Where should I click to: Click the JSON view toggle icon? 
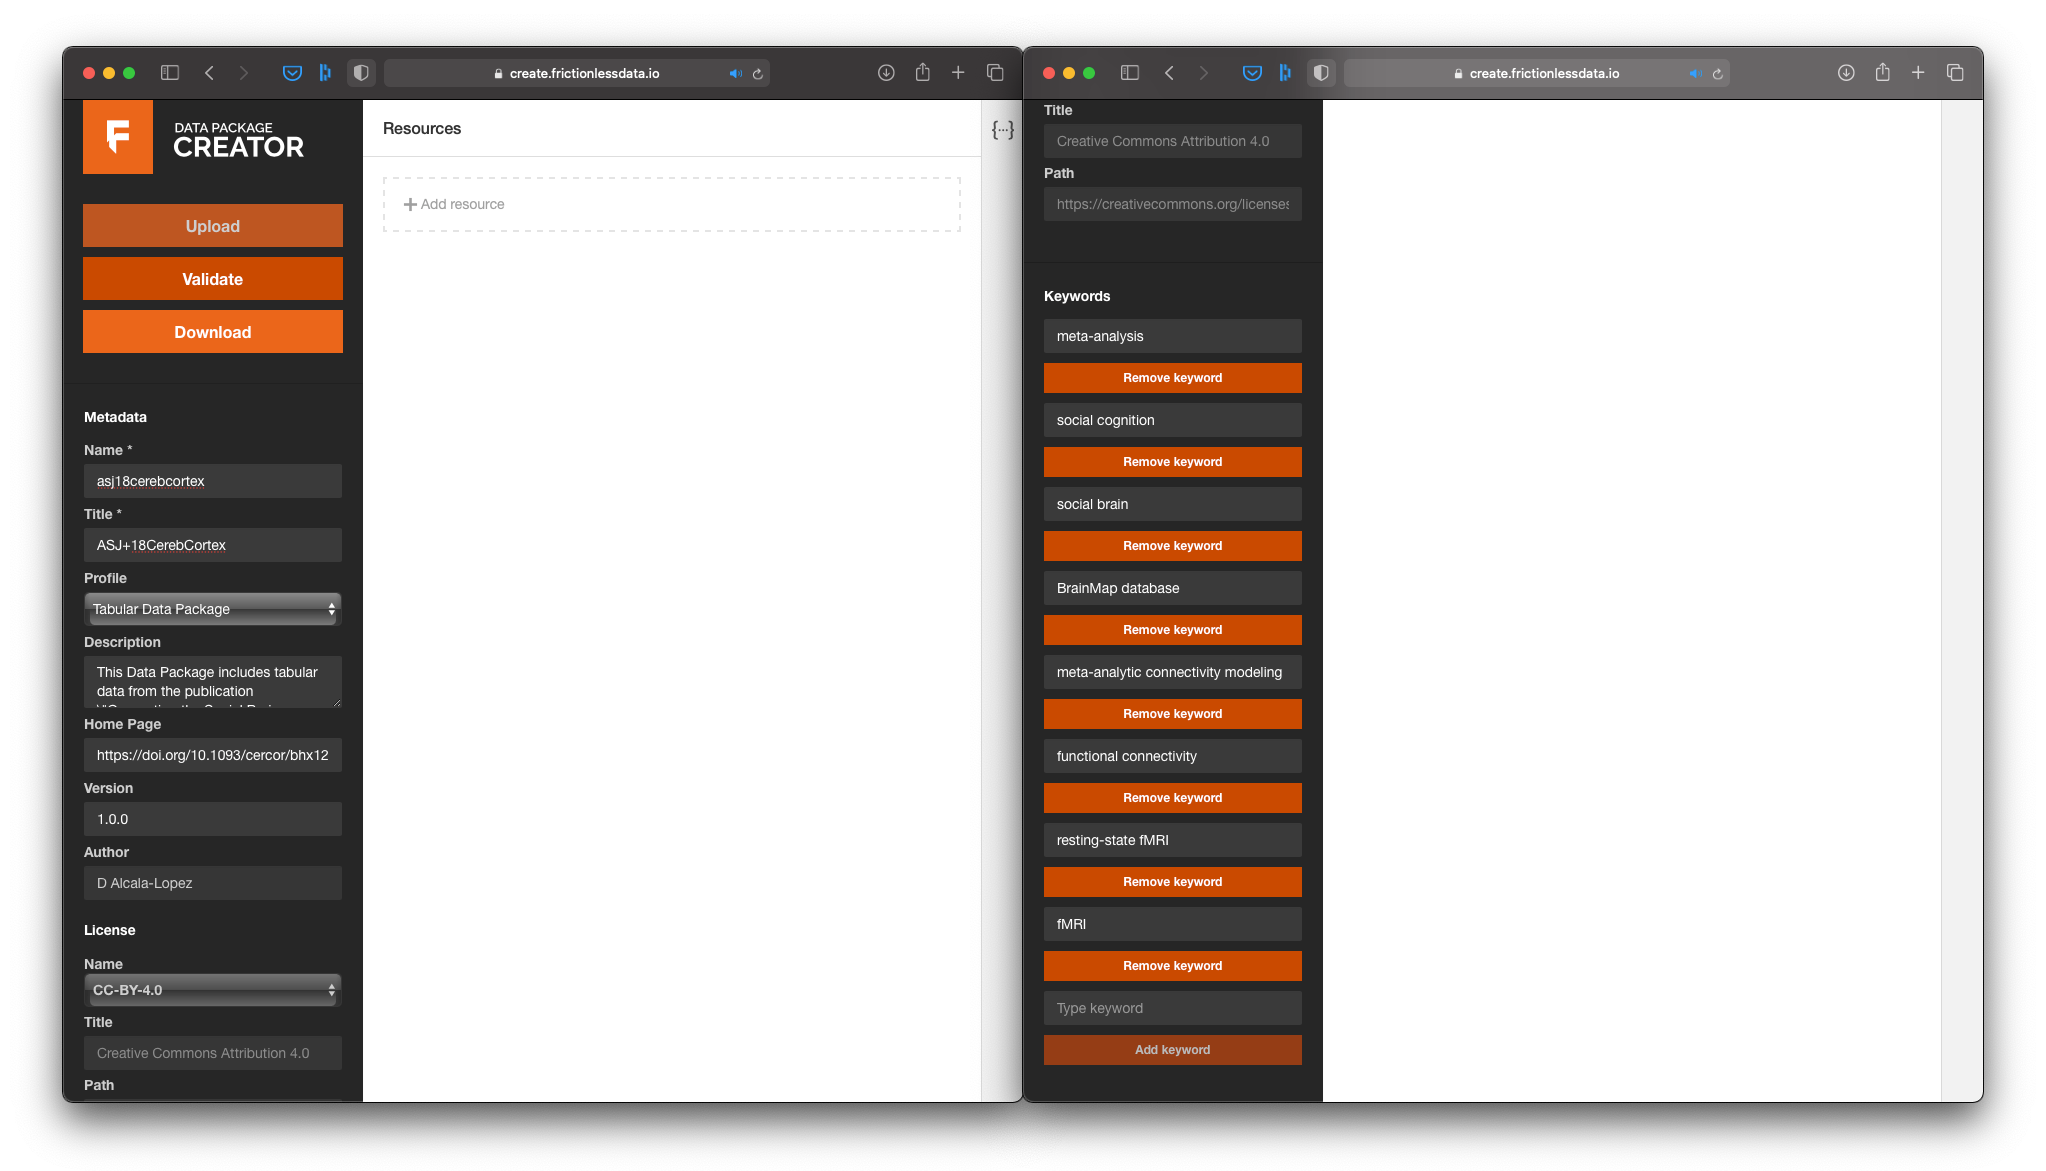click(x=1003, y=129)
